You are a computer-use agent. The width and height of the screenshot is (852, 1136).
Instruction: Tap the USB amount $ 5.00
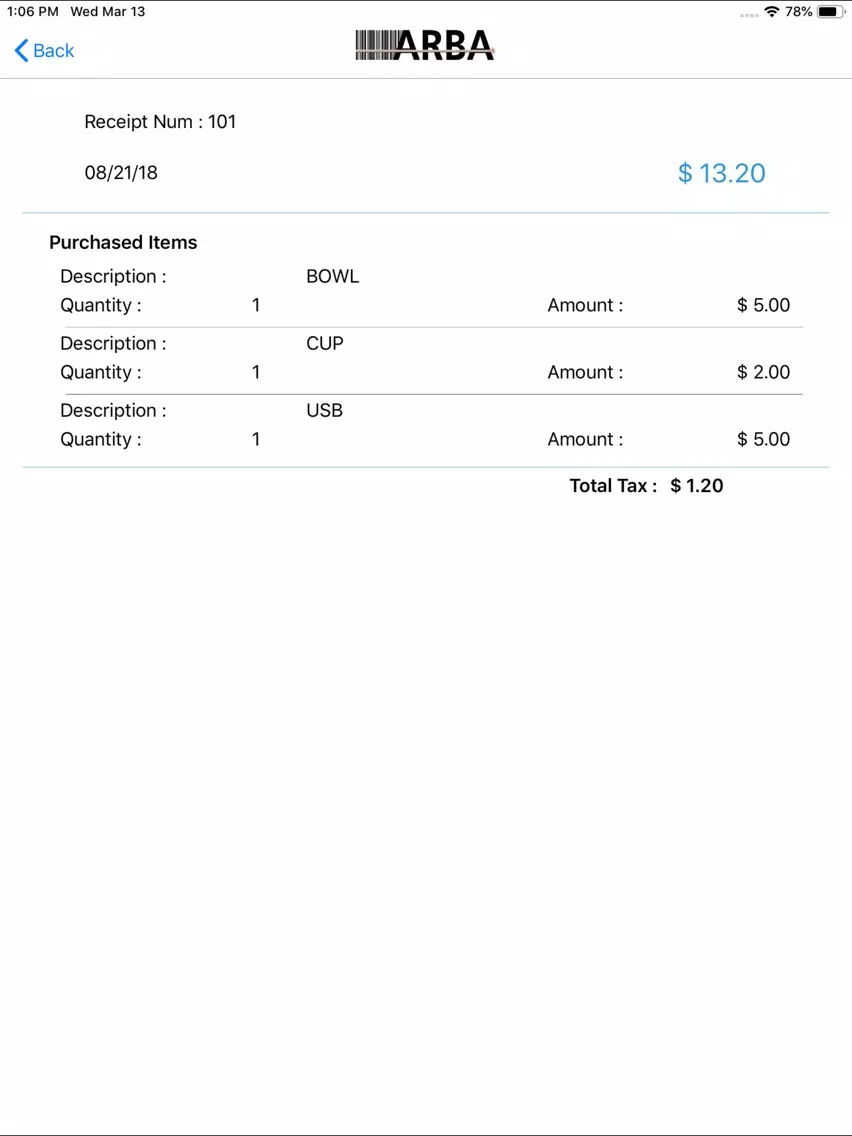763,440
